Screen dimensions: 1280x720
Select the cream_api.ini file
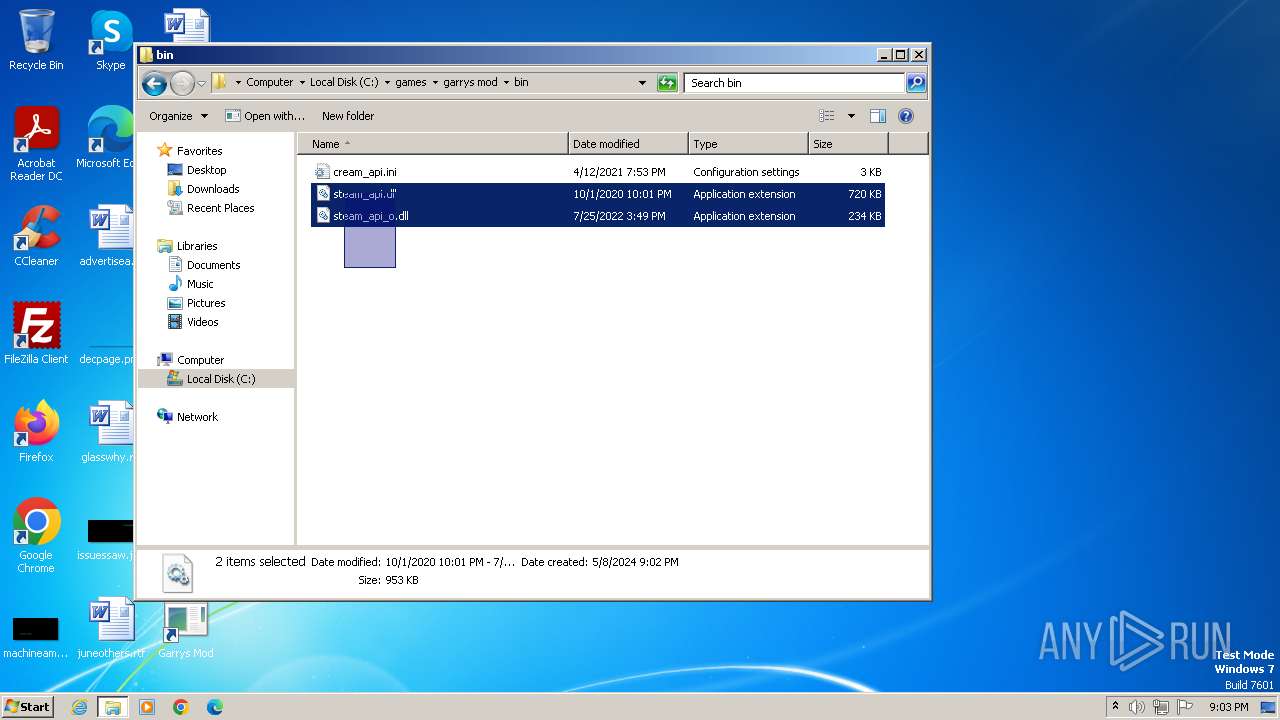(598, 172)
